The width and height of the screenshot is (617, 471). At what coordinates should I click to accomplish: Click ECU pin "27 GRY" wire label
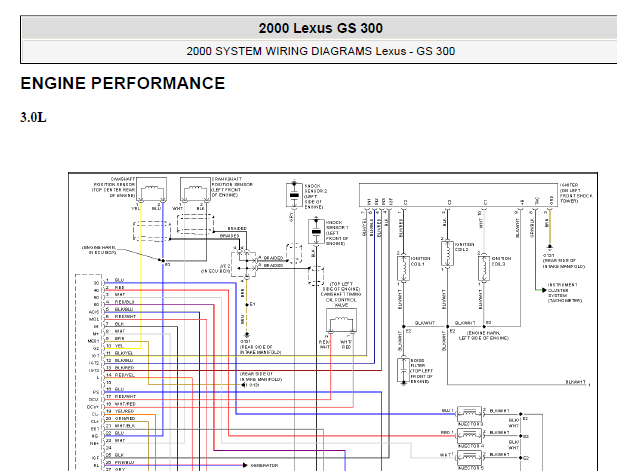pos(115,469)
